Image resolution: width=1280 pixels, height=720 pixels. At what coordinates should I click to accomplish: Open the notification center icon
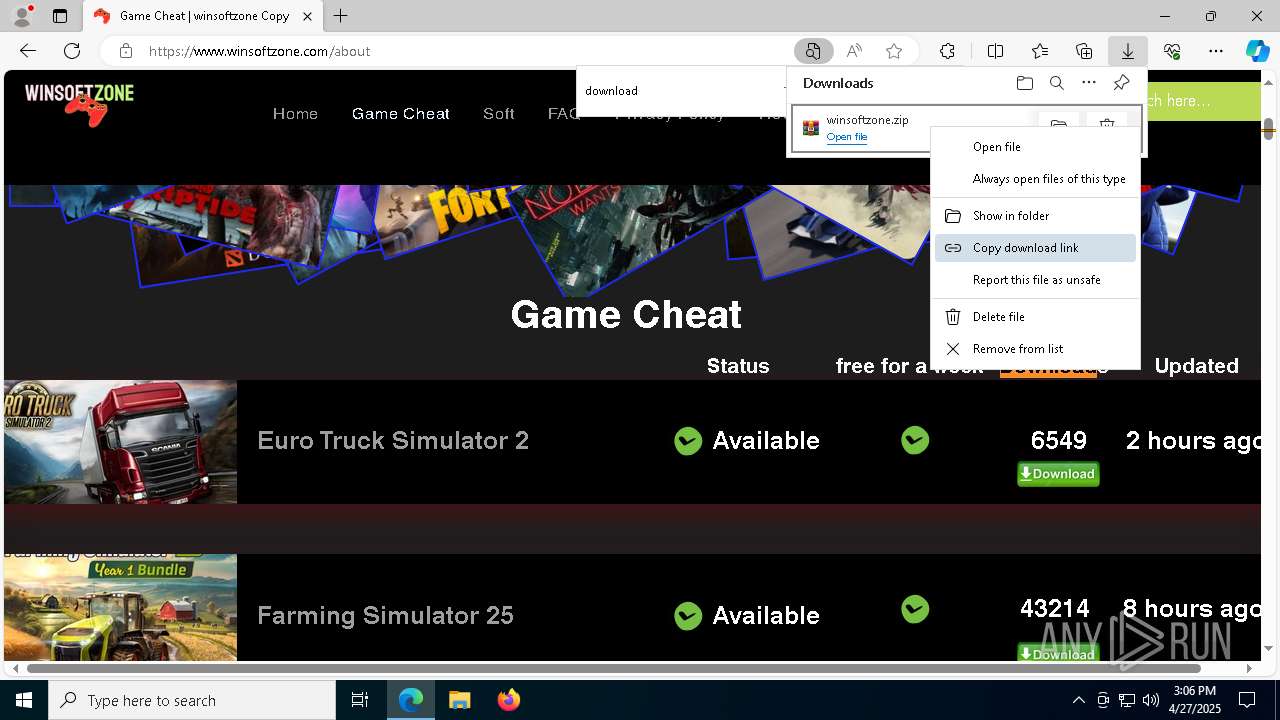(x=1247, y=700)
